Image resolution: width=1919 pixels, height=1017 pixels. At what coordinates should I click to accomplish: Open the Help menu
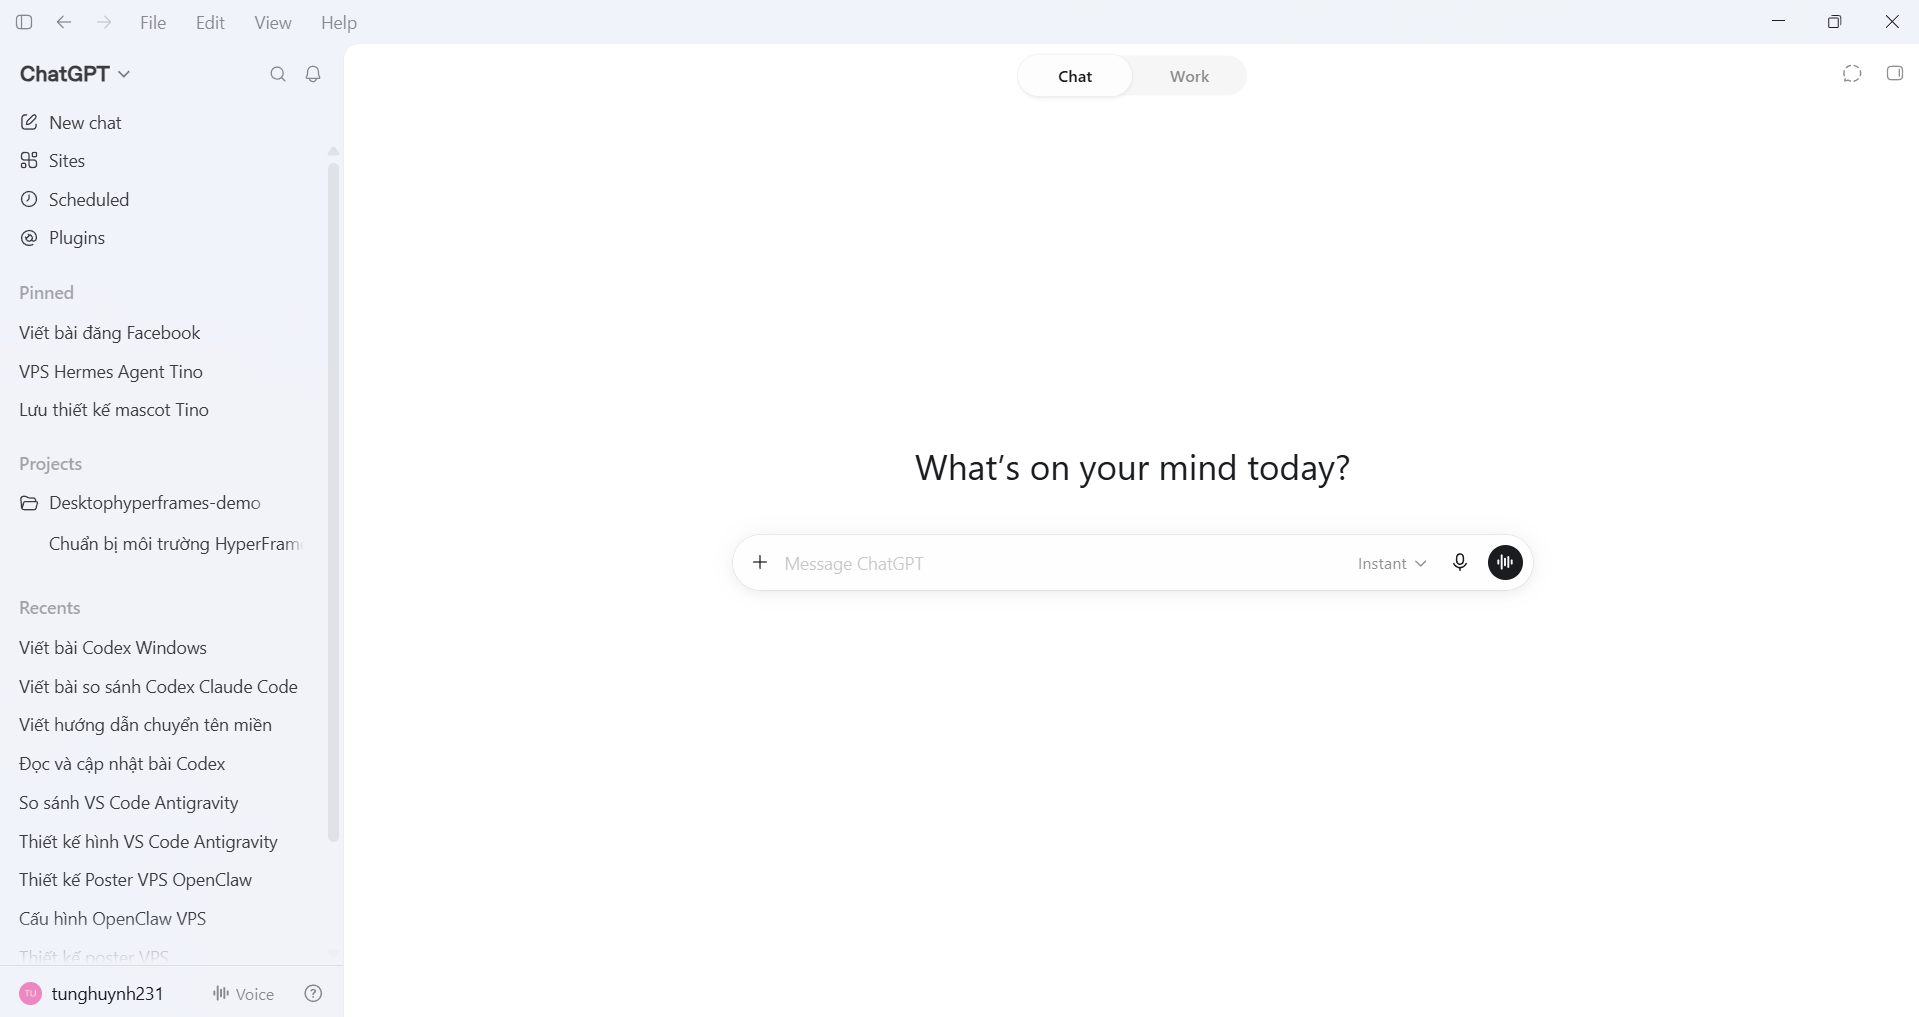(339, 22)
